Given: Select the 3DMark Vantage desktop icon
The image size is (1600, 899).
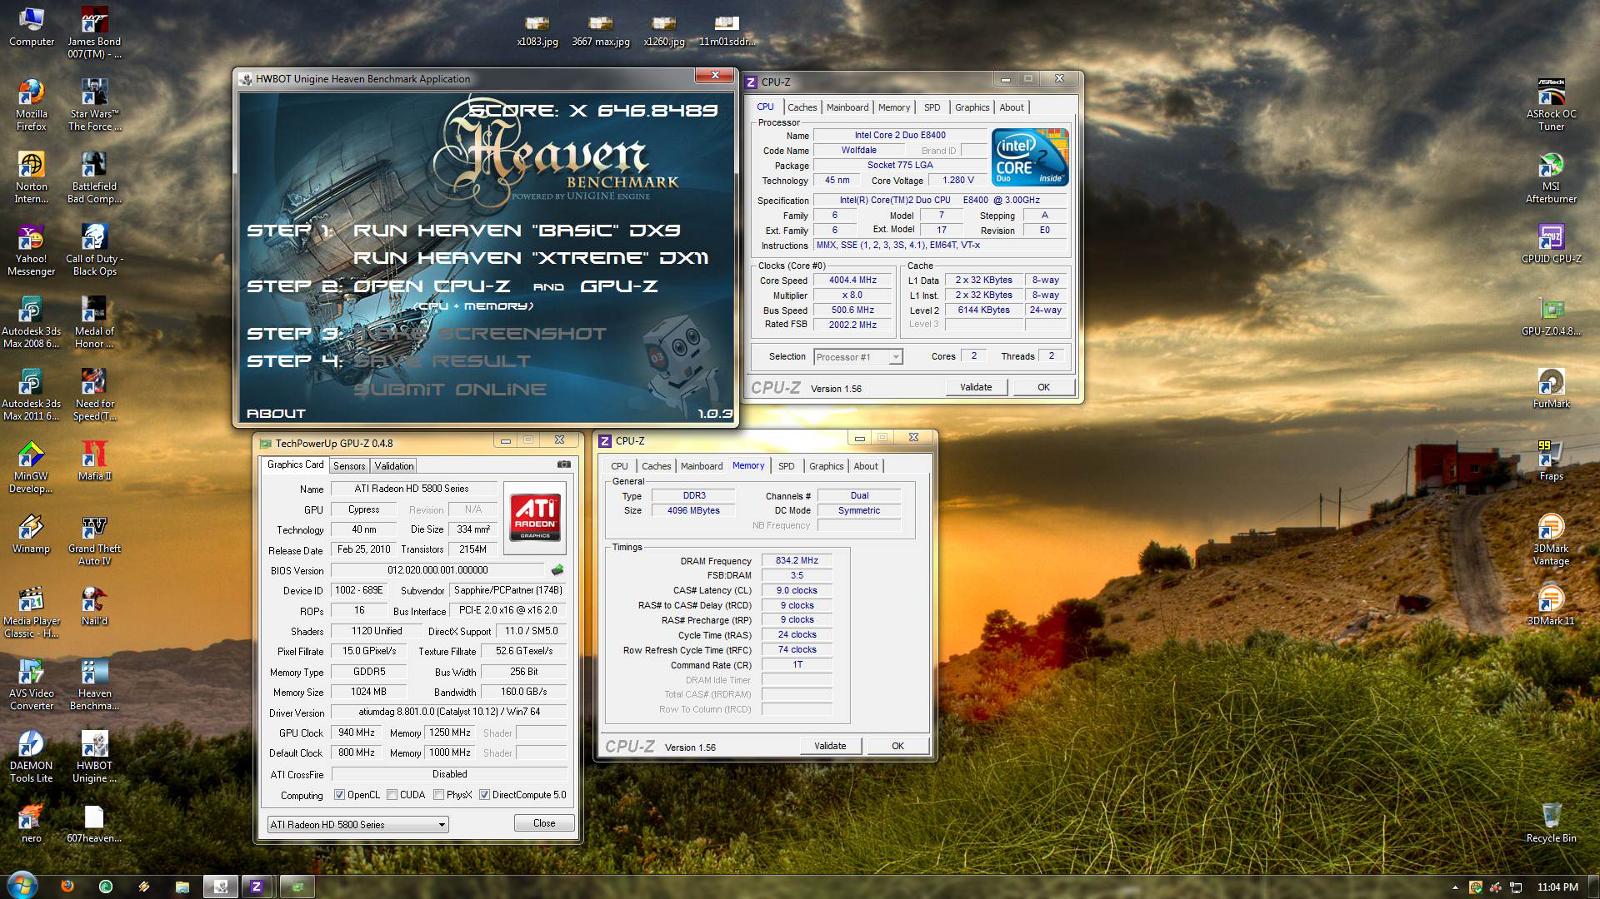Looking at the screenshot, I should [1551, 539].
